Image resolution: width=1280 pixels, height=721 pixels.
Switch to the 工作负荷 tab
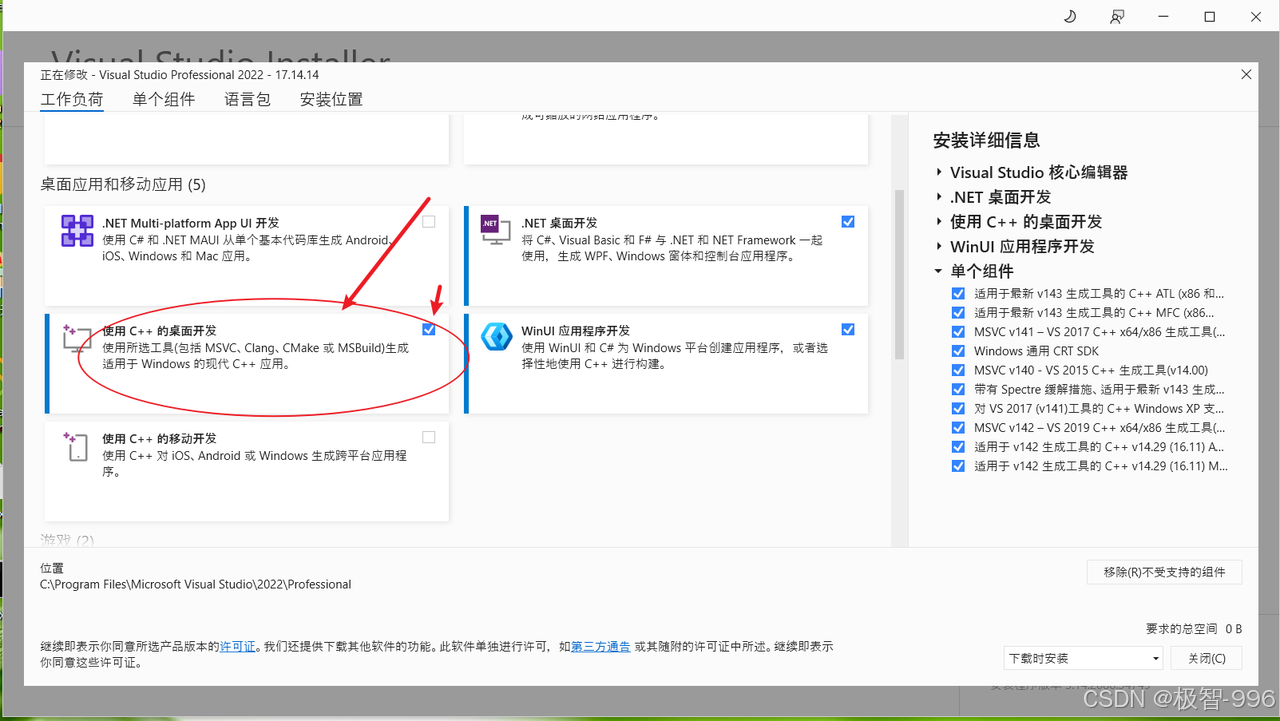[x=72, y=100]
